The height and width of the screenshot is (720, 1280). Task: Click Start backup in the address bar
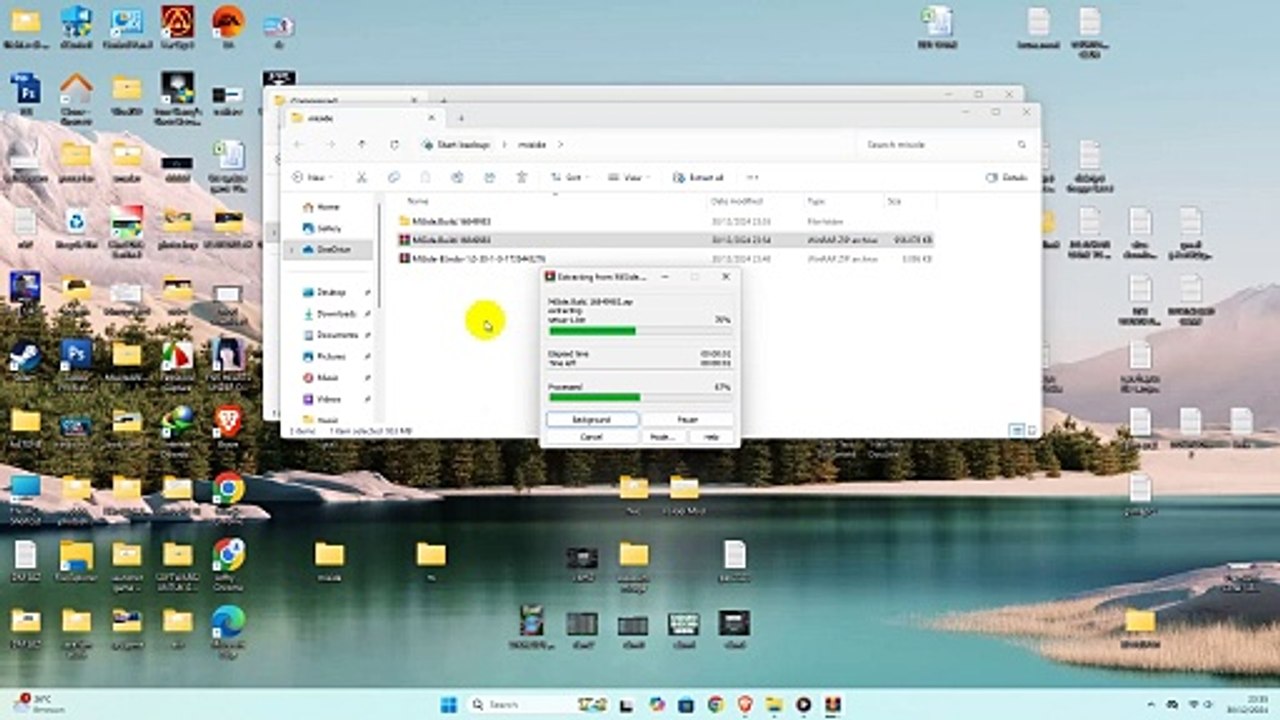pyautogui.click(x=463, y=145)
